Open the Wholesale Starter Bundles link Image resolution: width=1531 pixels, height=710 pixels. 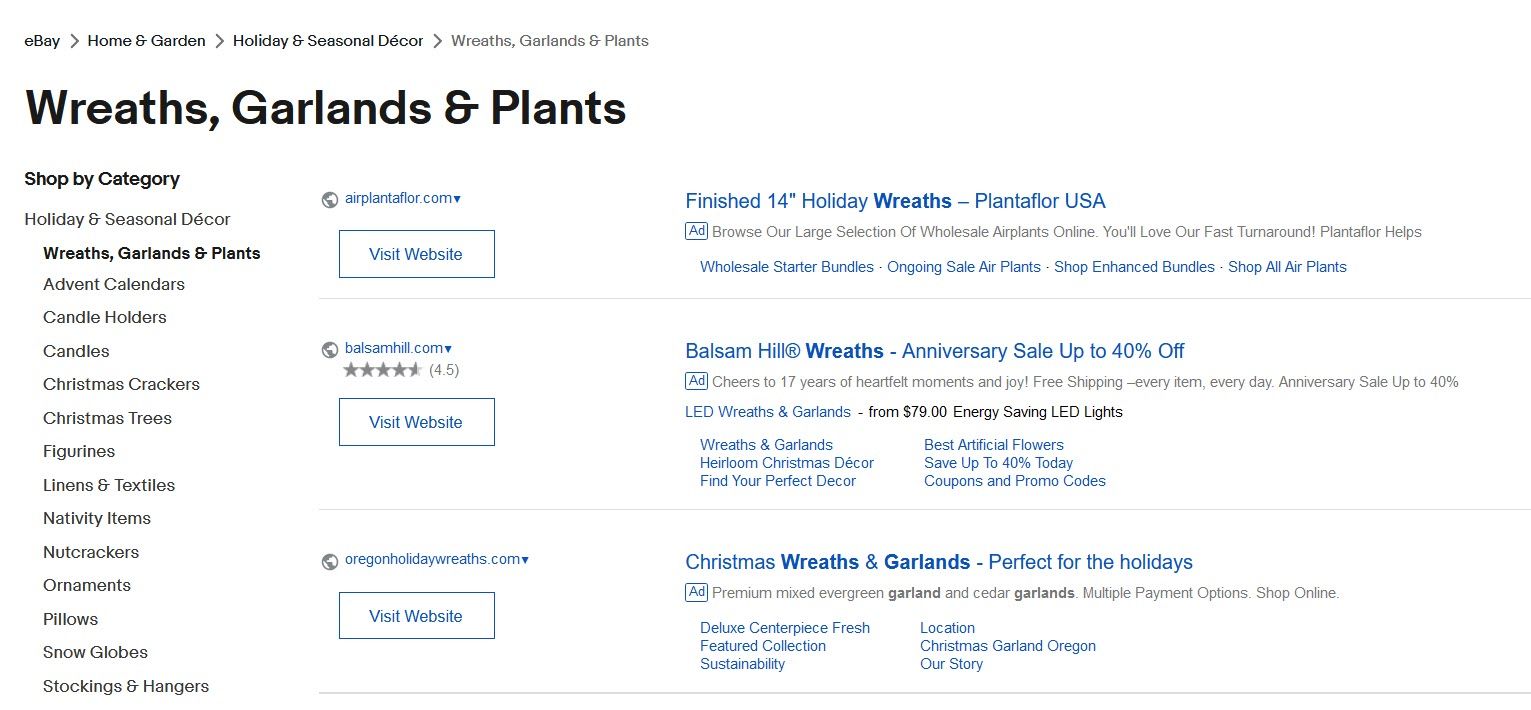pos(787,267)
